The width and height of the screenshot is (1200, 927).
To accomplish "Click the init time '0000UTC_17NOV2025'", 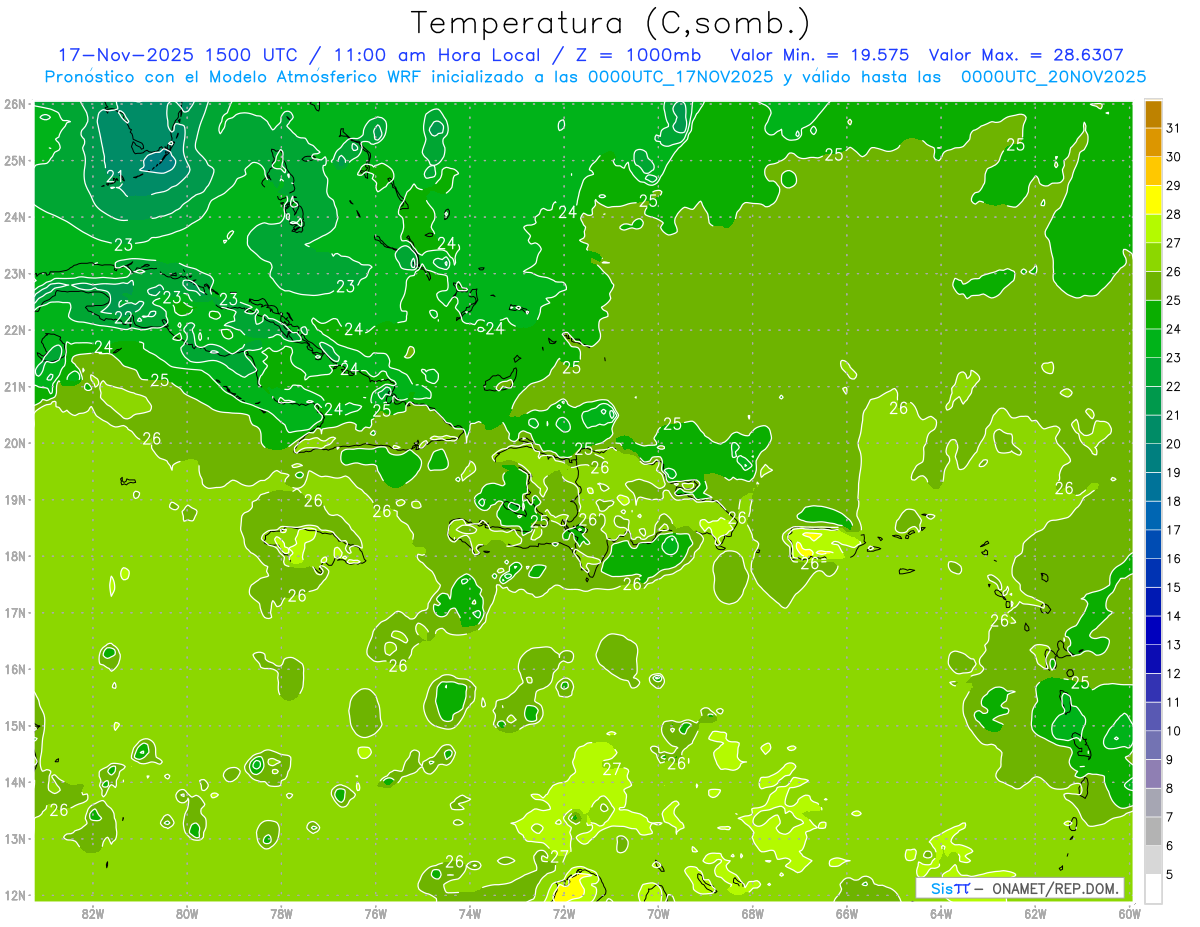I will (x=681, y=77).
